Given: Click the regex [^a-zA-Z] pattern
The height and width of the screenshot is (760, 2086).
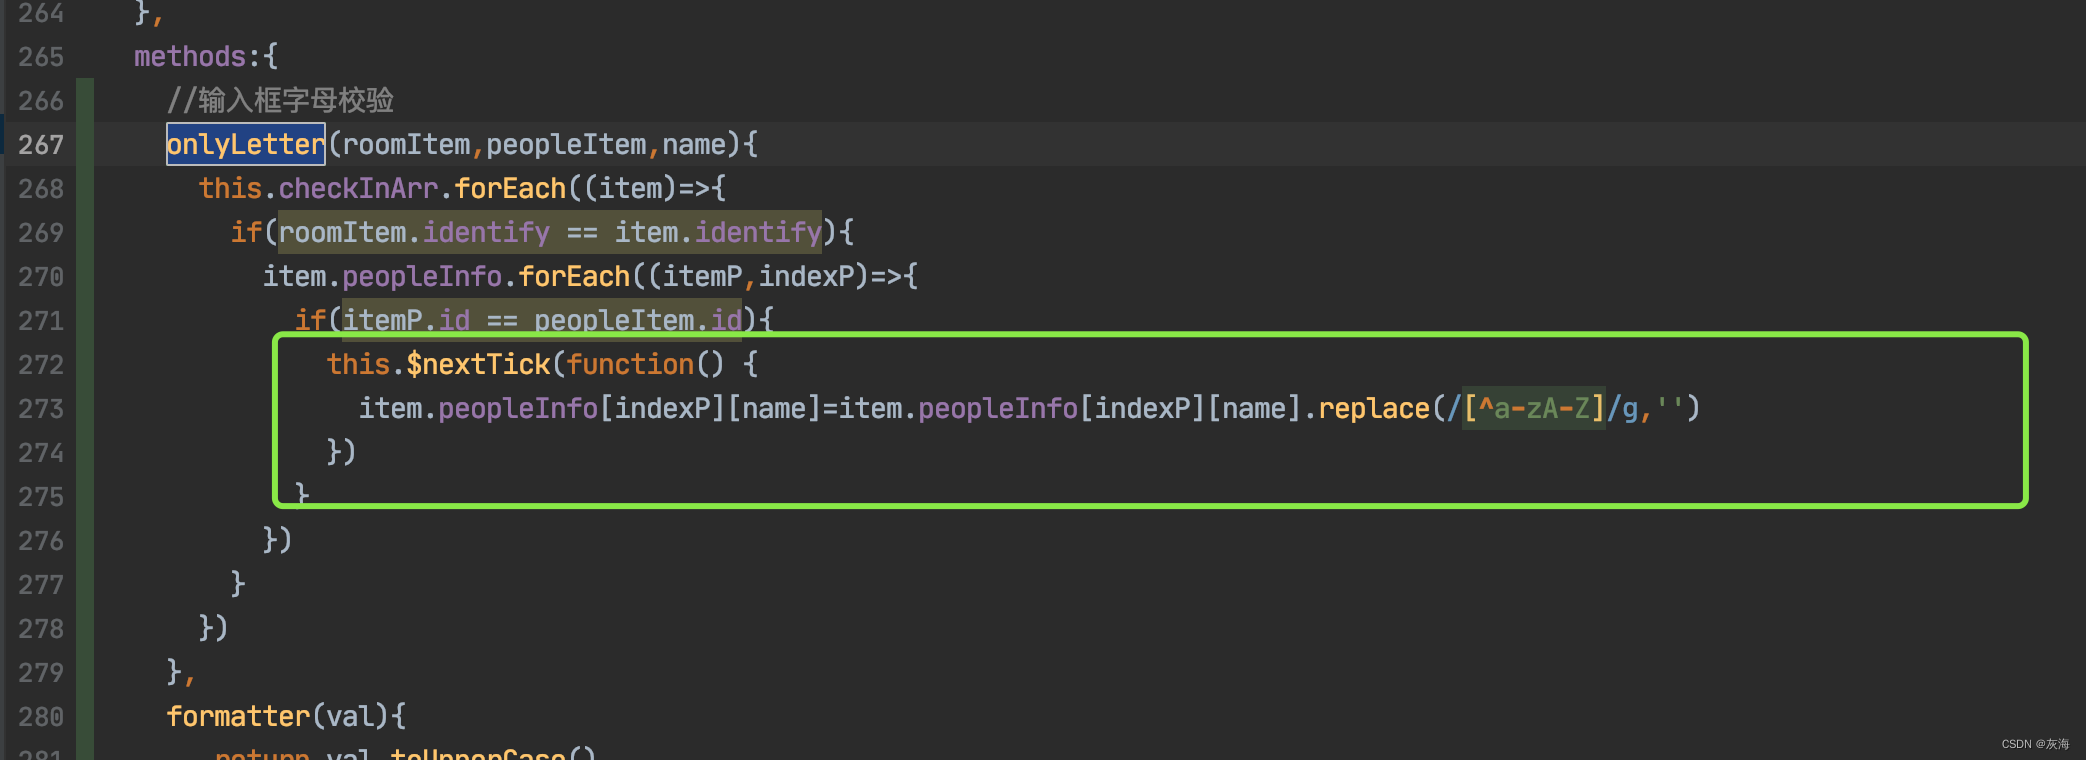Looking at the screenshot, I should click(x=1534, y=409).
